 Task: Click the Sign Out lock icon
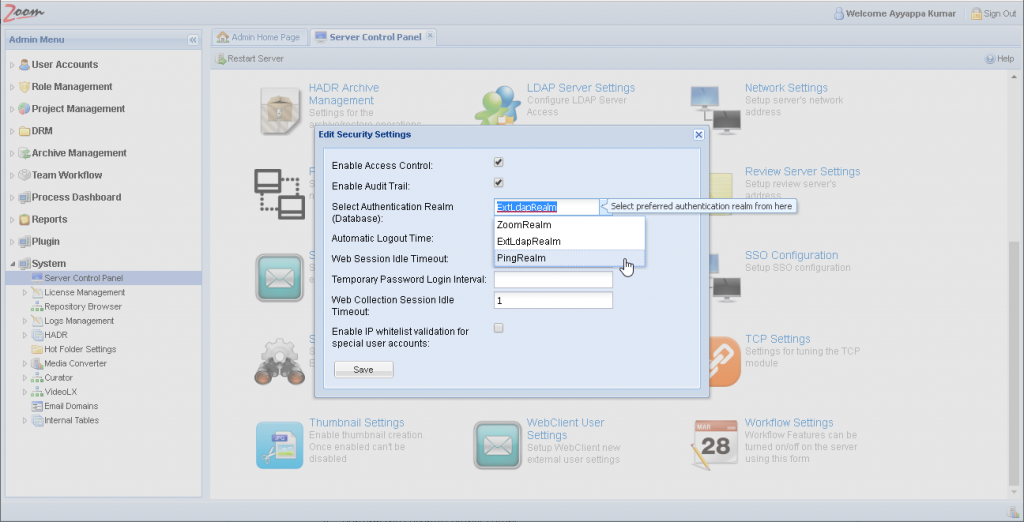pyautogui.click(x=976, y=13)
